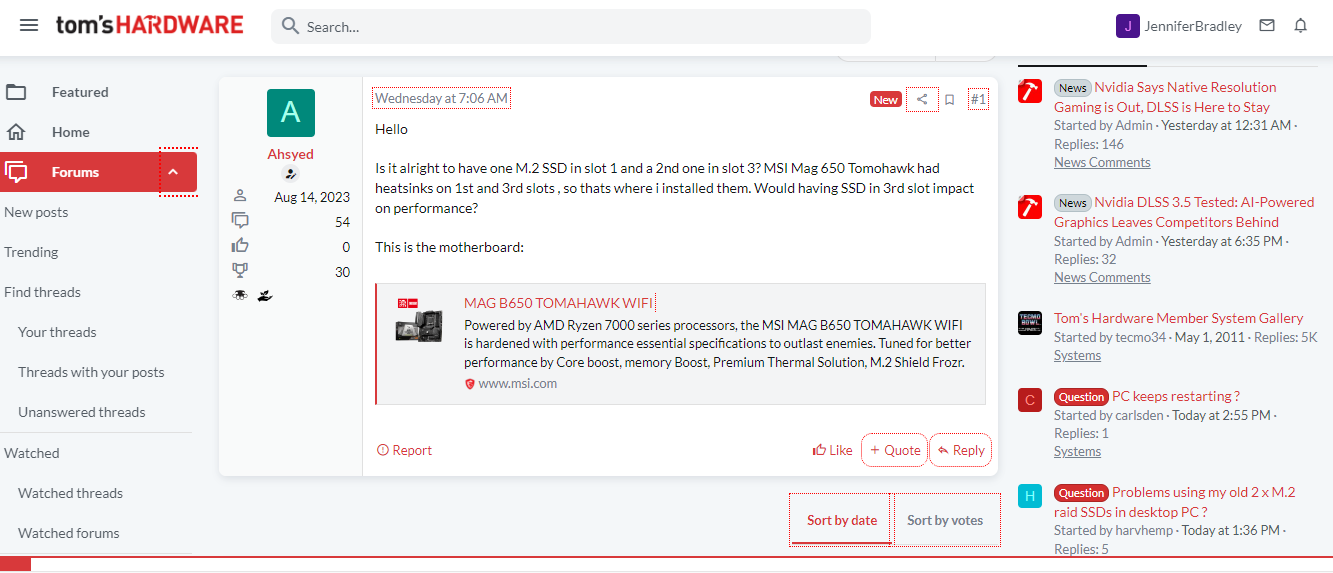Image resolution: width=1333 pixels, height=573 pixels.
Task: Report this post
Action: [404, 450]
